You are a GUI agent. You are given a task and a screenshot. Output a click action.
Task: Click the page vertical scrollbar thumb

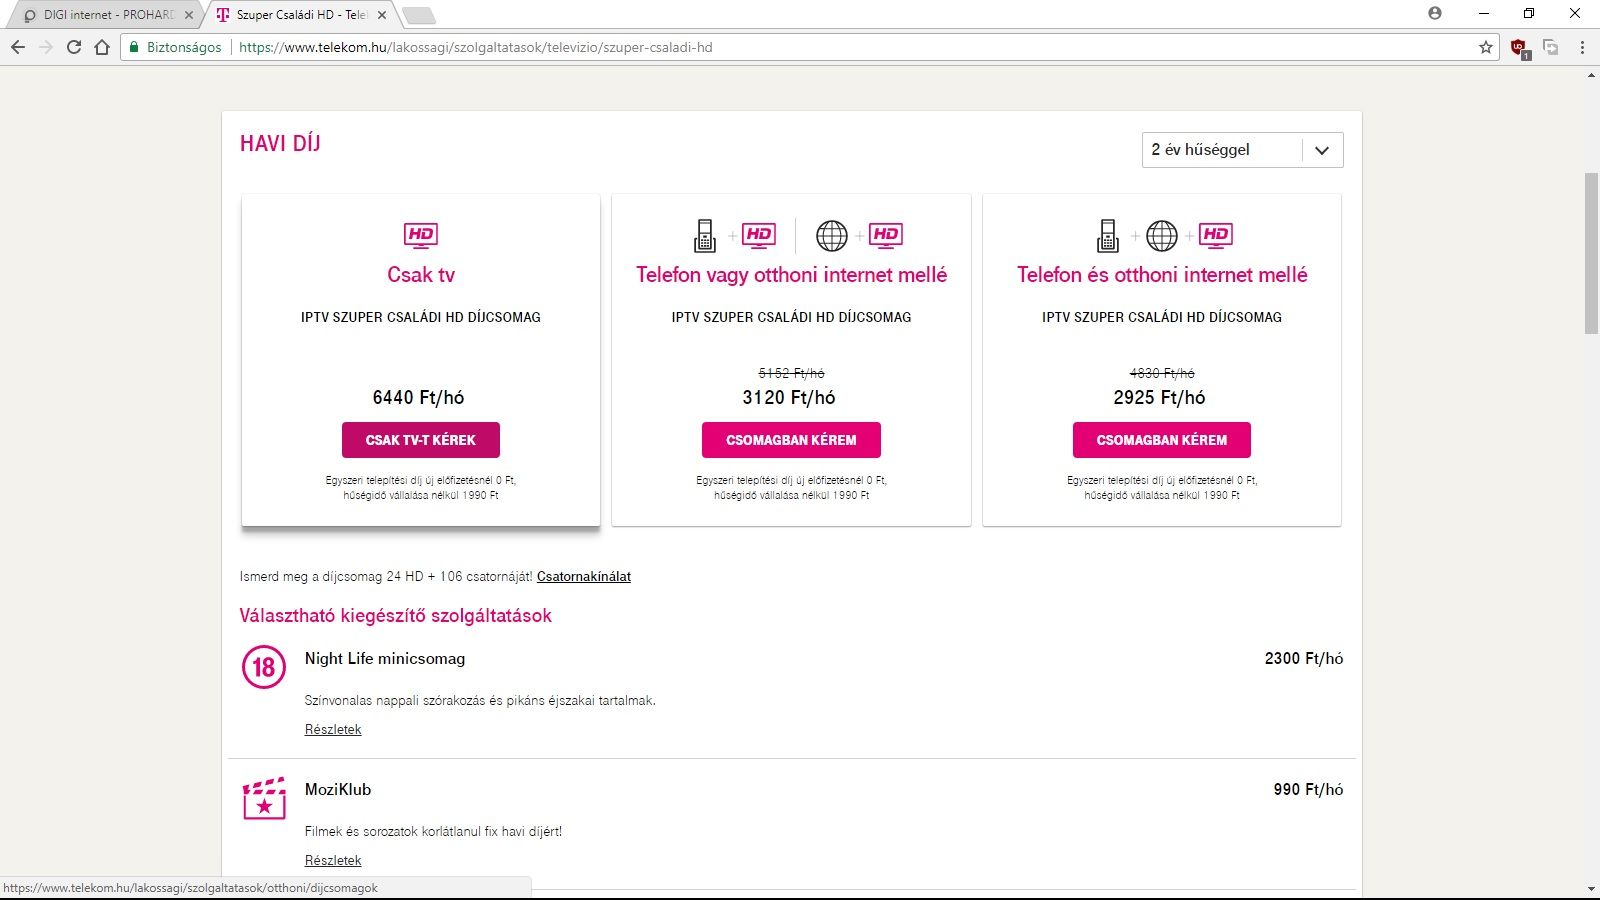1591,253
